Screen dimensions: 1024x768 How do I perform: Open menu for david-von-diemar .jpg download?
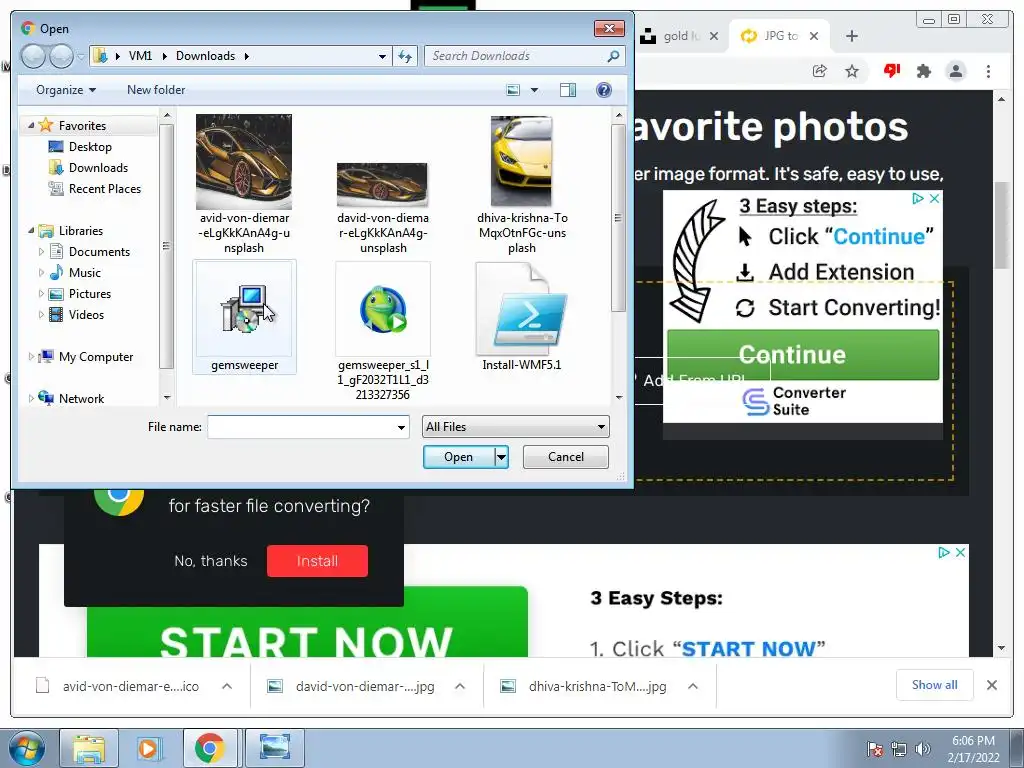pyautogui.click(x=460, y=686)
